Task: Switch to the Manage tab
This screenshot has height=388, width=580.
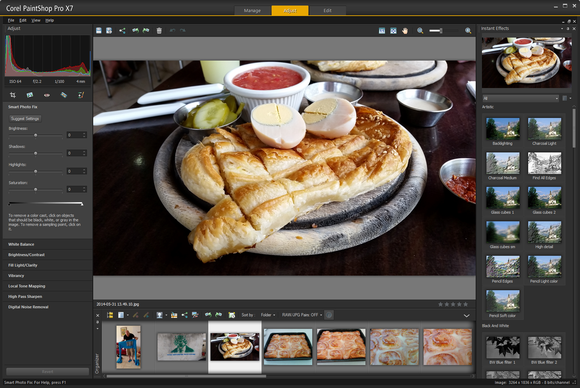Action: click(252, 11)
